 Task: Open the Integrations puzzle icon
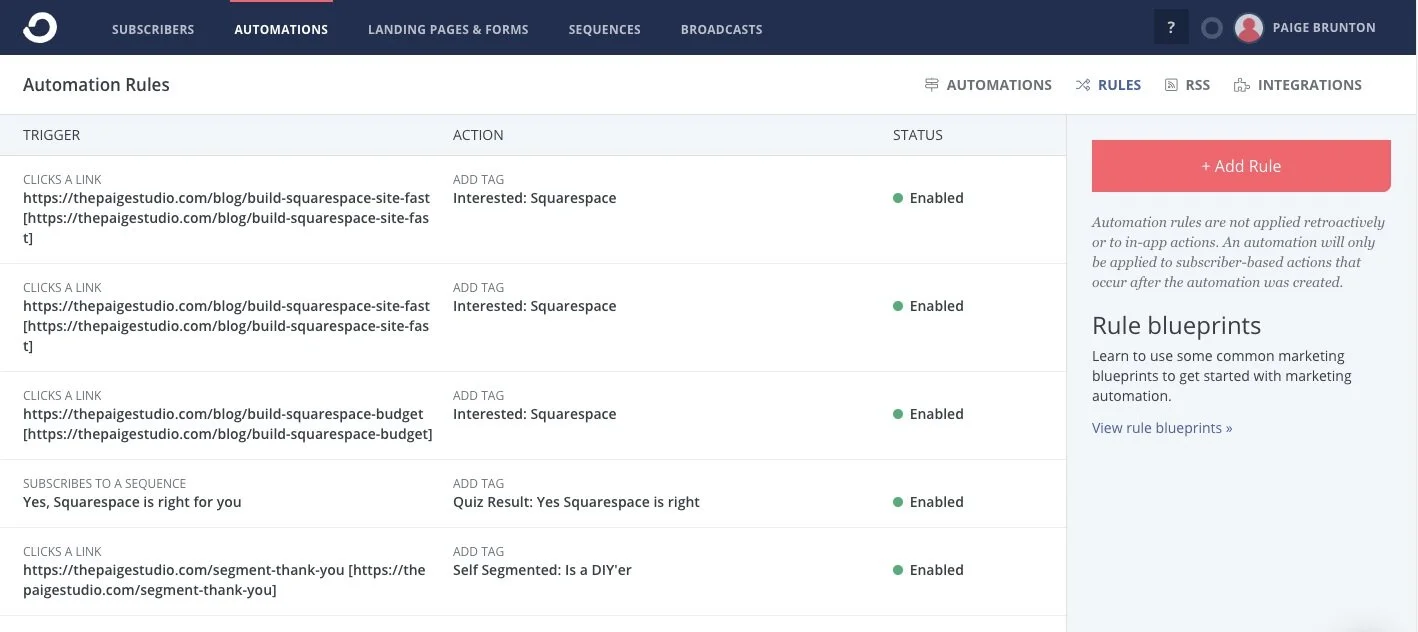1242,85
